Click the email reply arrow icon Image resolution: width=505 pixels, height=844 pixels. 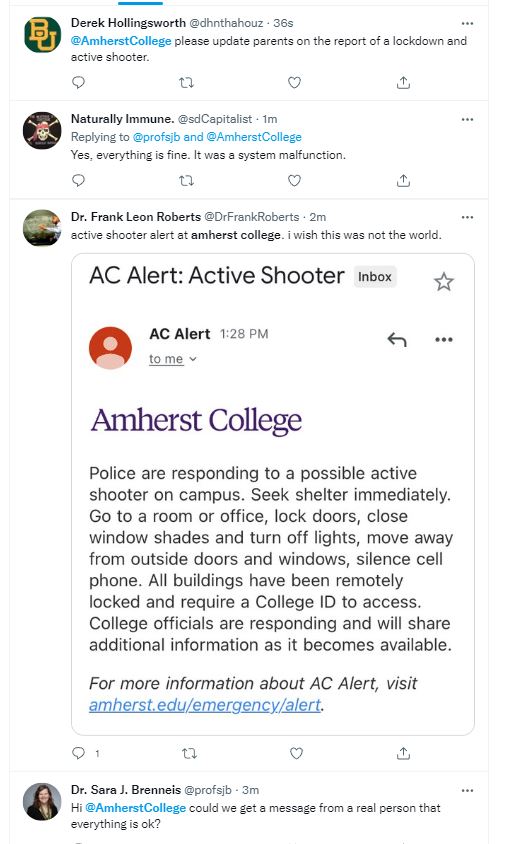pyautogui.click(x=397, y=339)
